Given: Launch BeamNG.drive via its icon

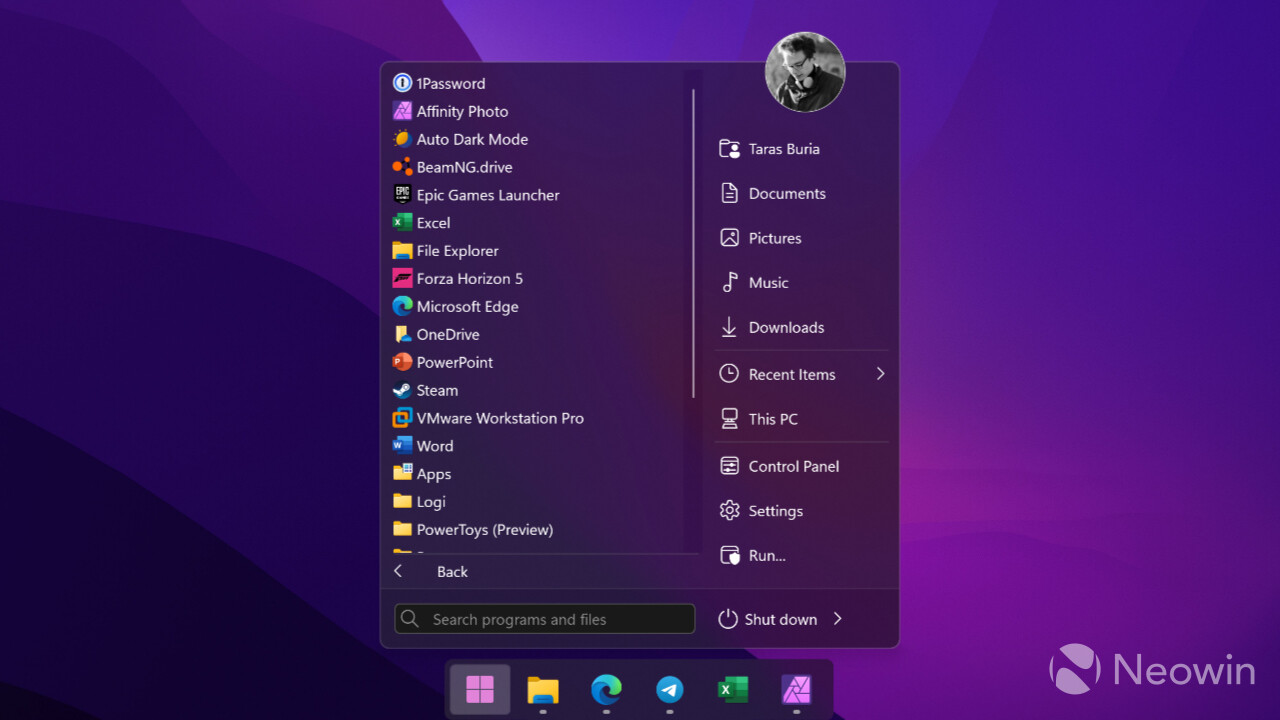Looking at the screenshot, I should click(402, 167).
